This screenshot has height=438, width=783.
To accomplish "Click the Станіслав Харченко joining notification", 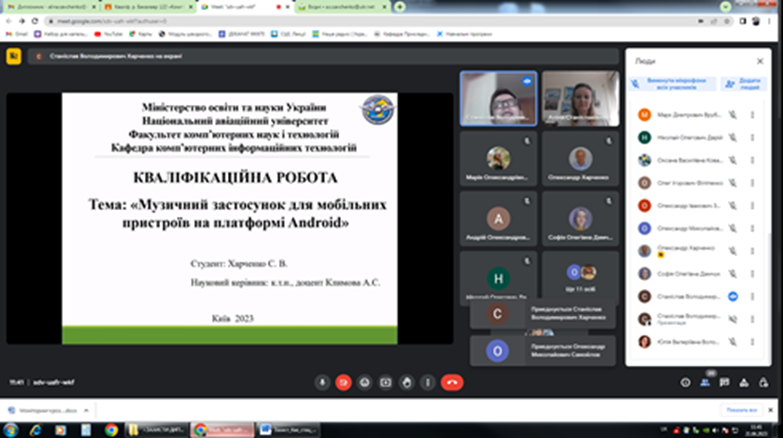I will pyautogui.click(x=542, y=314).
